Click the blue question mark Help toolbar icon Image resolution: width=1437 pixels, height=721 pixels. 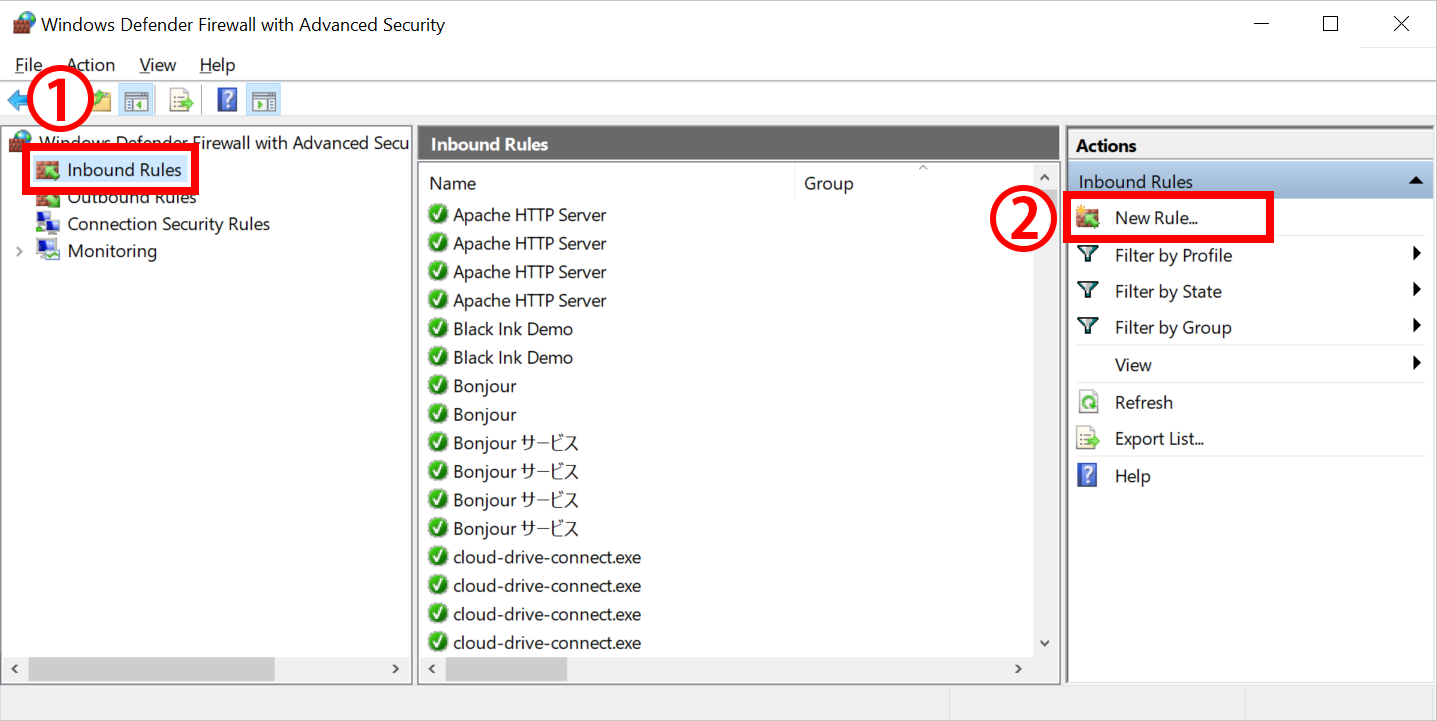click(x=228, y=100)
